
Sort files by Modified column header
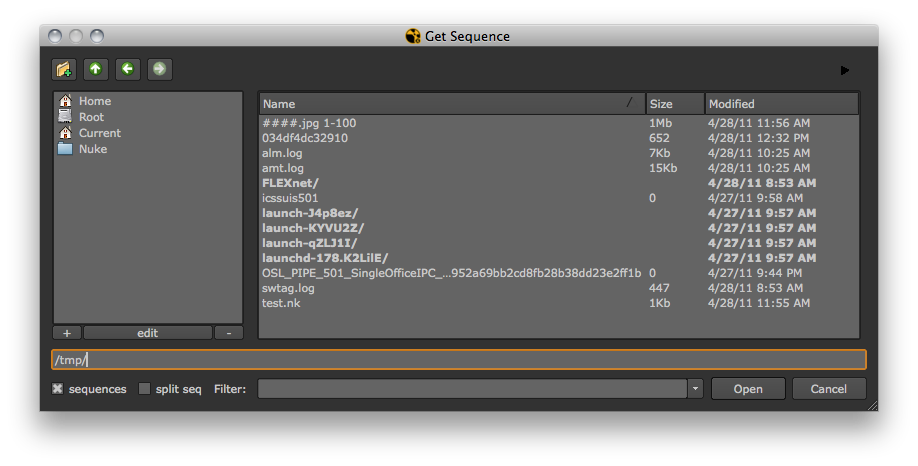(780, 104)
